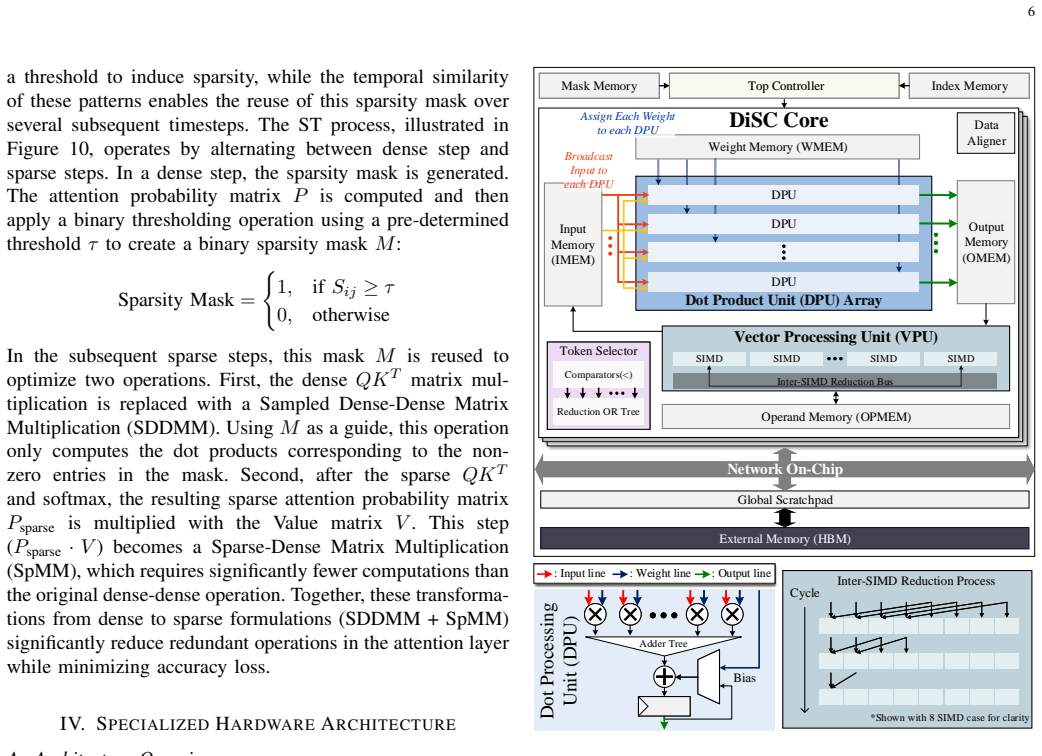Select the Adder Tree label
Viewport: 1042px width, 756px height.
point(663,644)
